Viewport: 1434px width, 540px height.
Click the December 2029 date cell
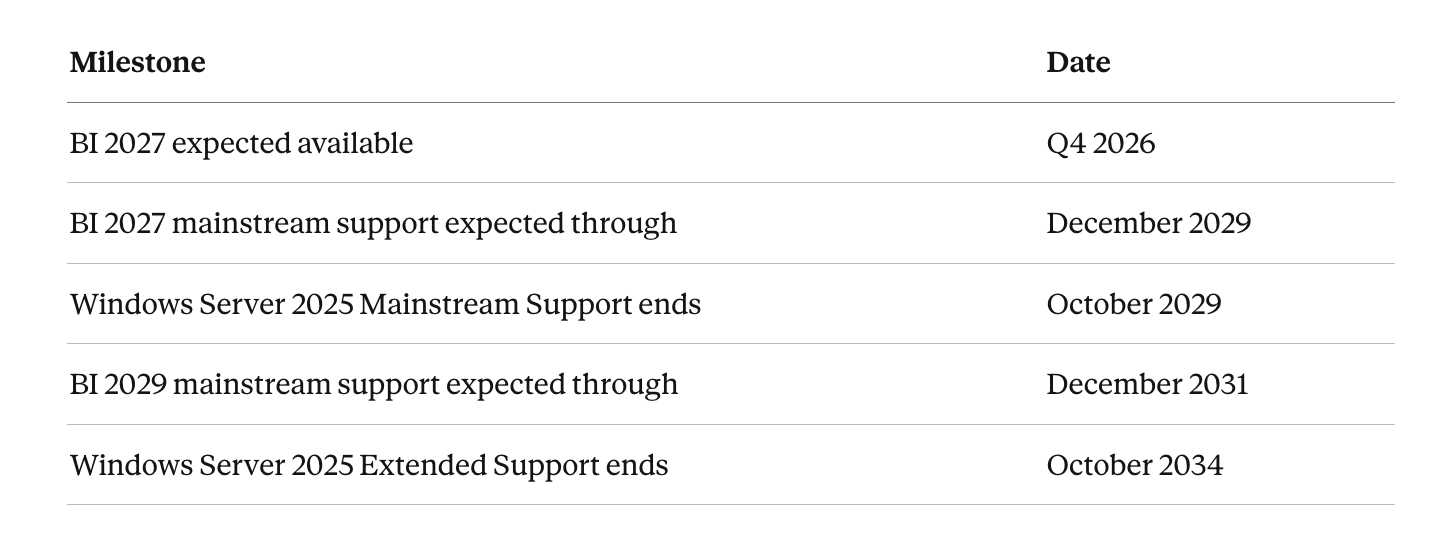[1148, 223]
